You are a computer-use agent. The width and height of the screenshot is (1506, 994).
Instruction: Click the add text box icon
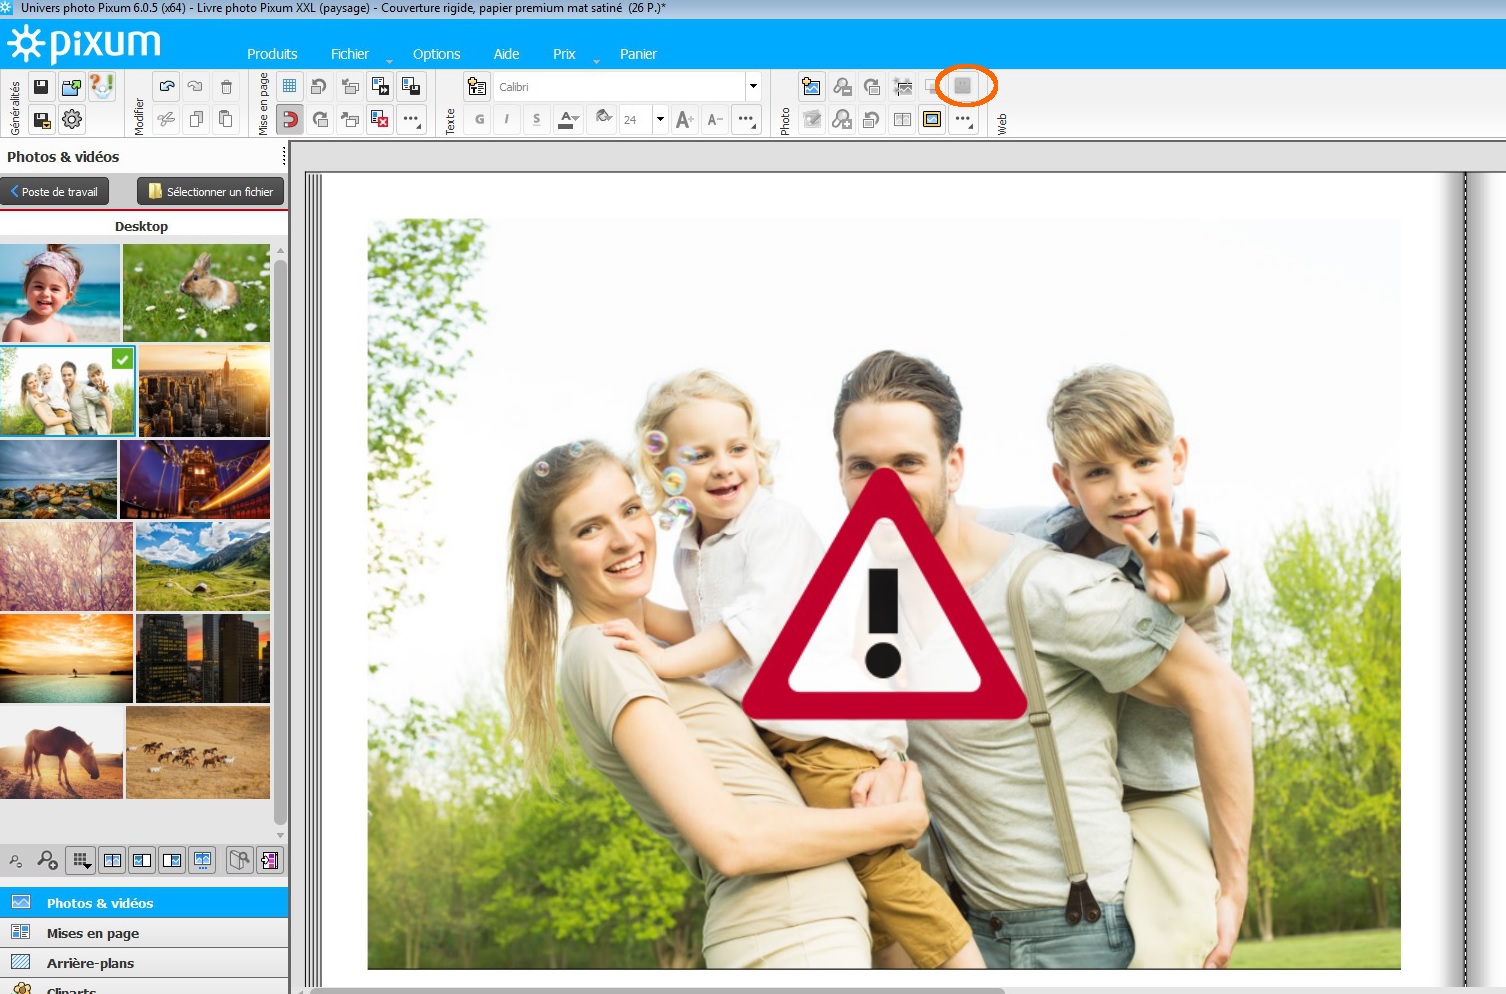477,87
